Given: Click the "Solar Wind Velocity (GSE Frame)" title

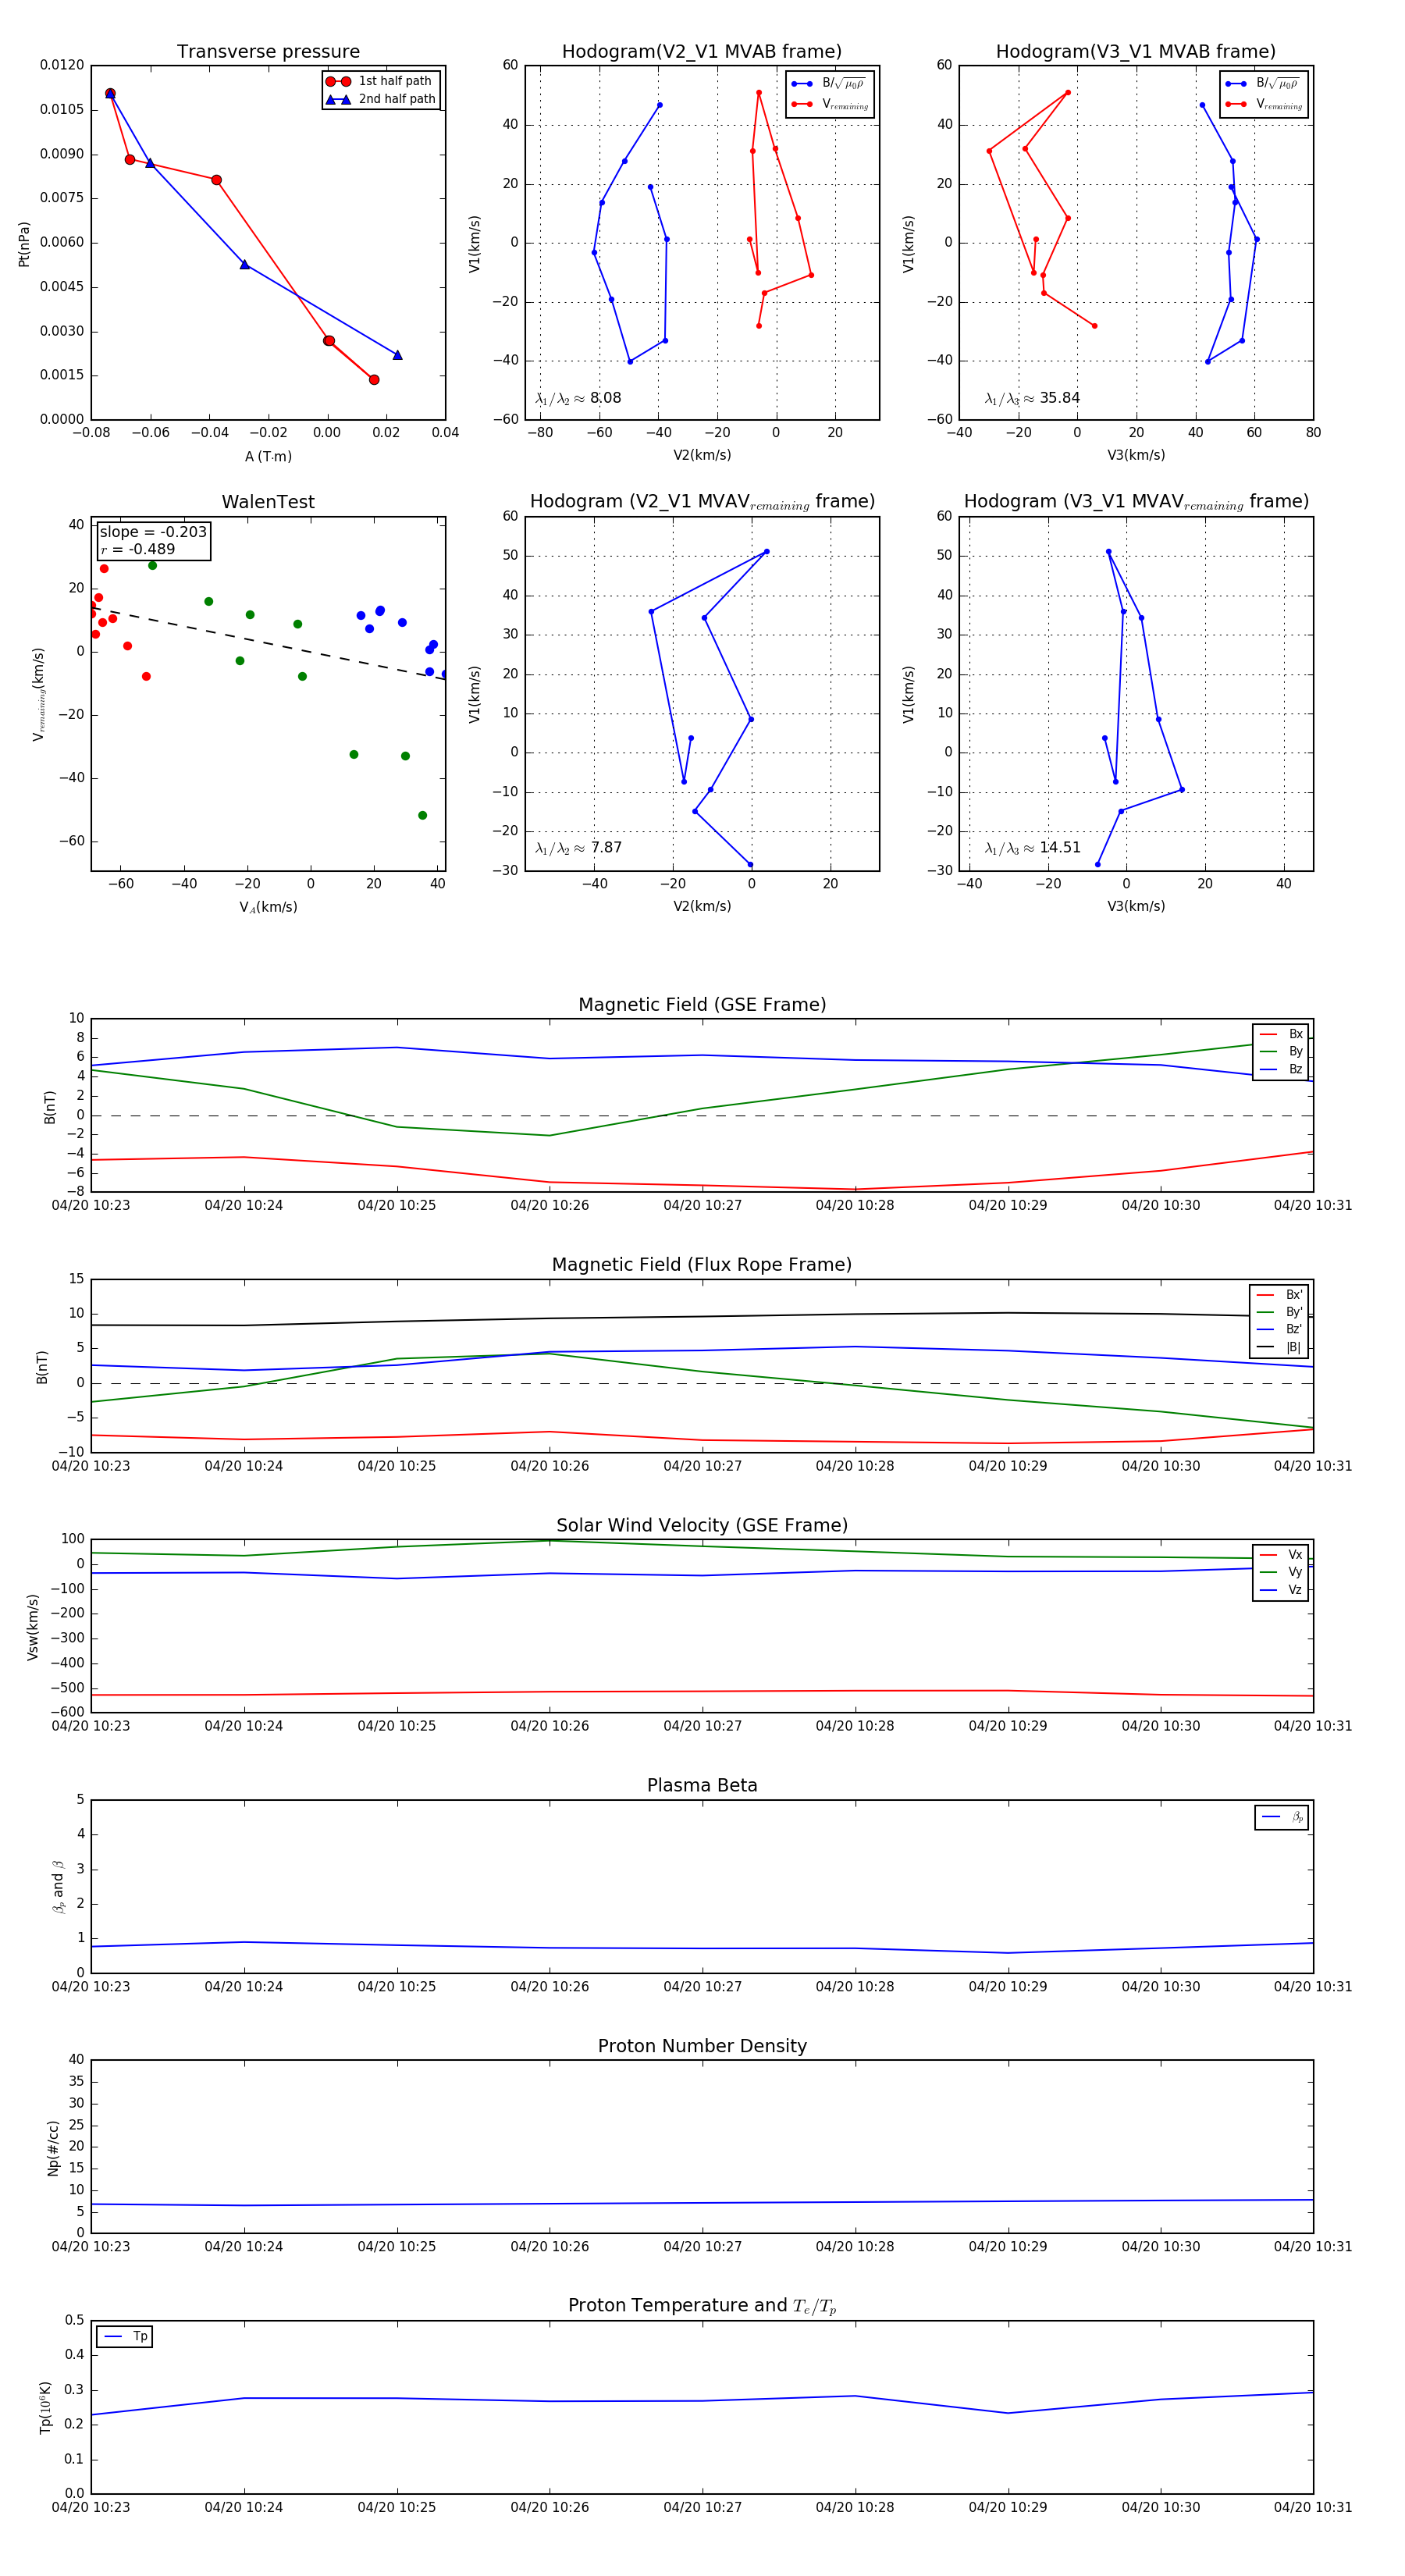Looking at the screenshot, I should [702, 1526].
